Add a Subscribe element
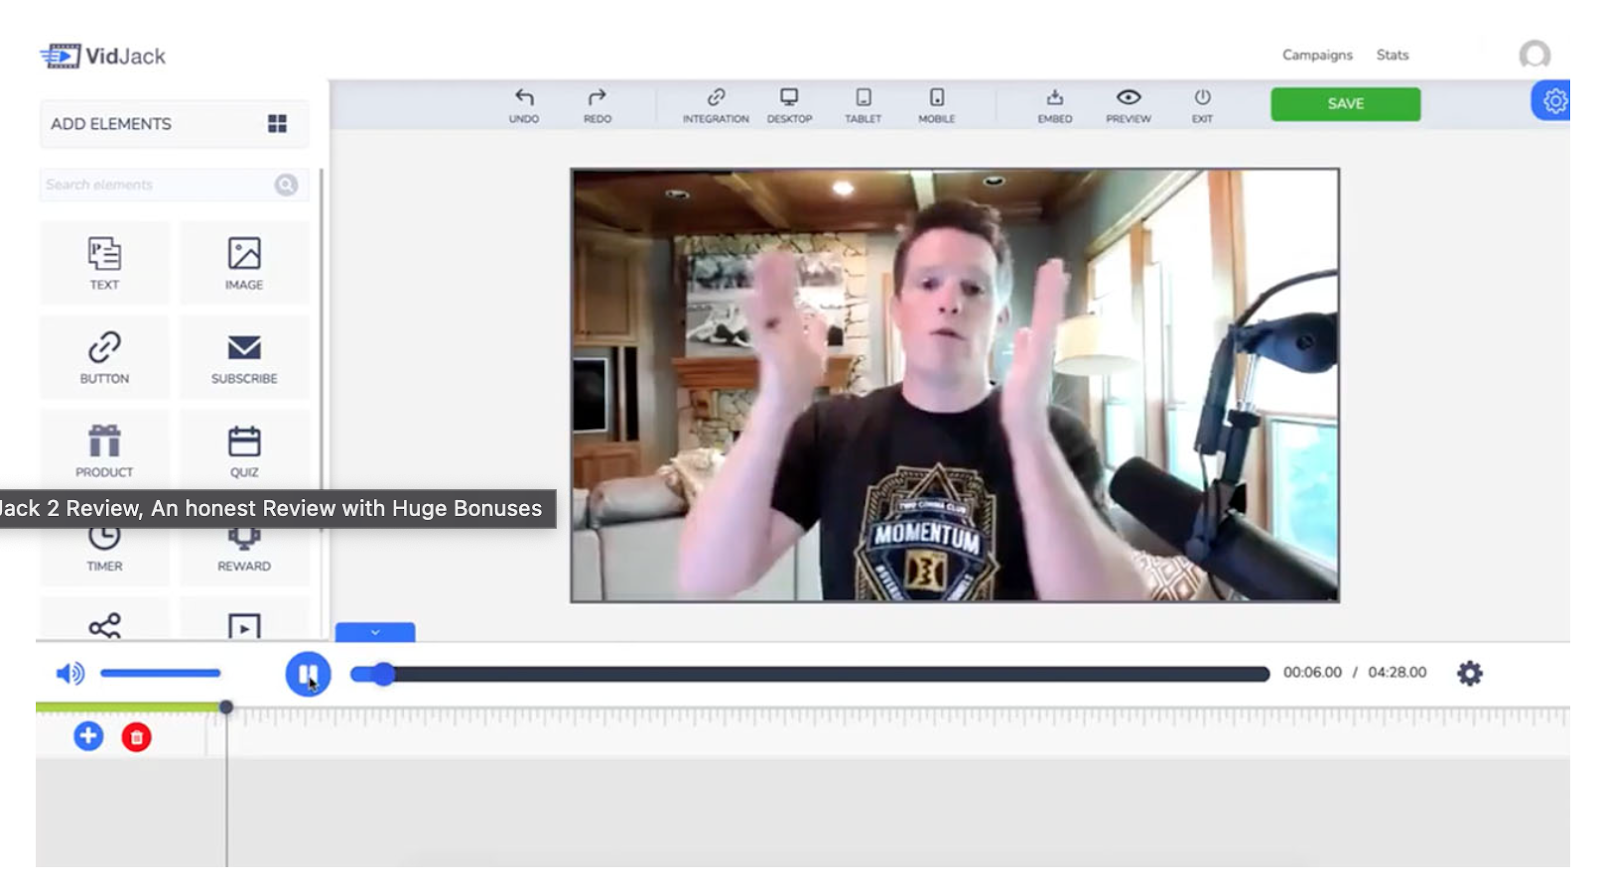Image resolution: width=1600 pixels, height=887 pixels. (244, 357)
